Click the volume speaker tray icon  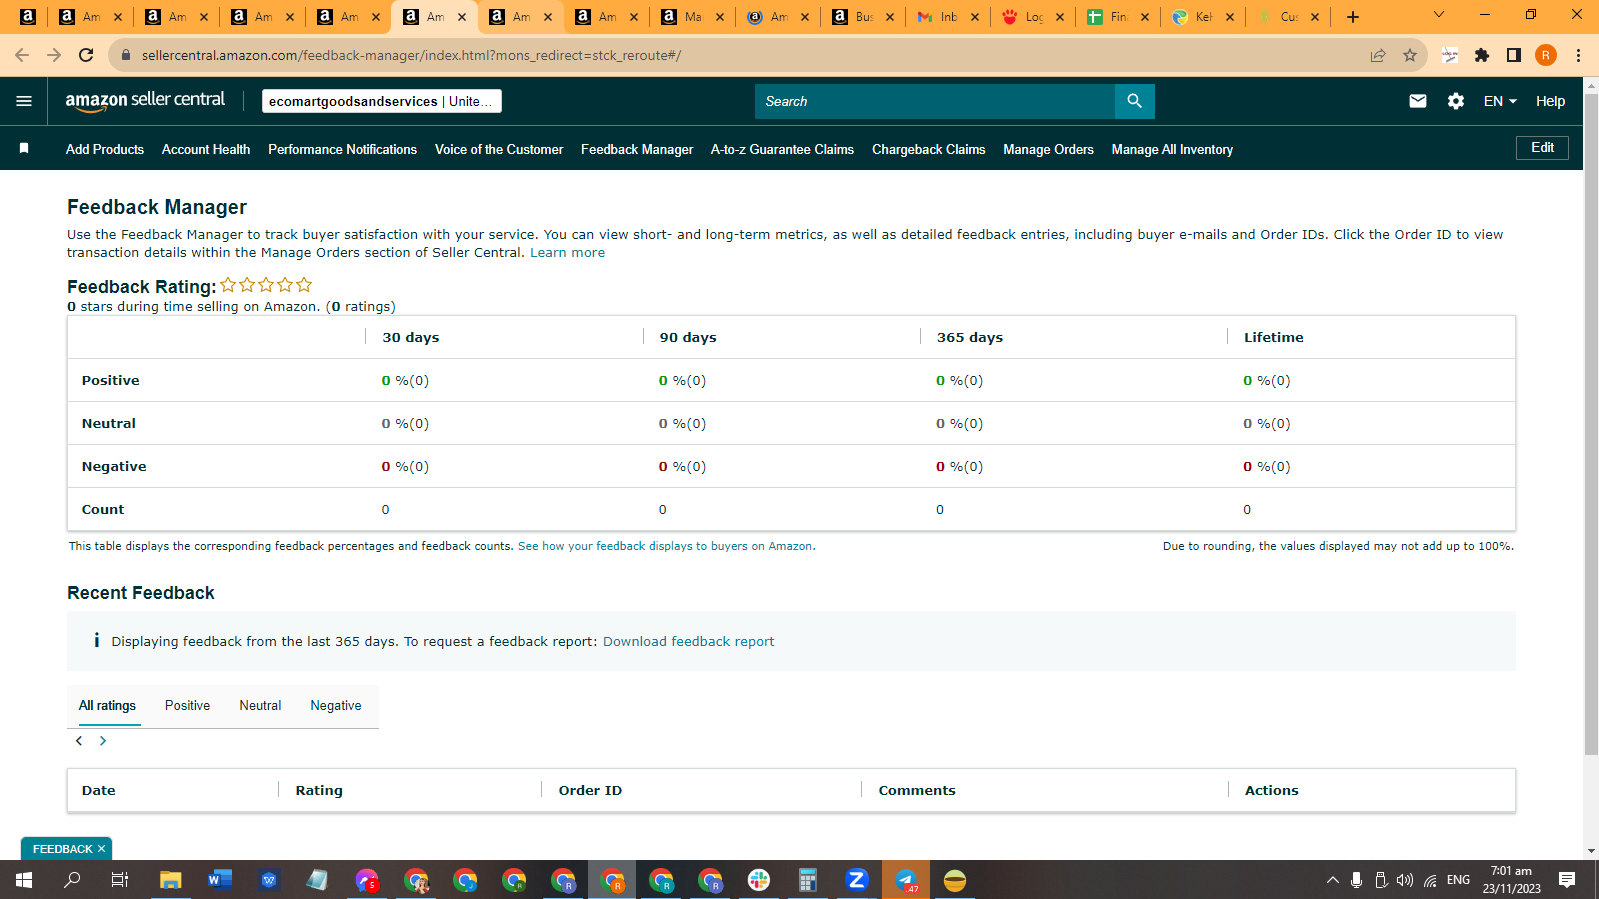1405,880
